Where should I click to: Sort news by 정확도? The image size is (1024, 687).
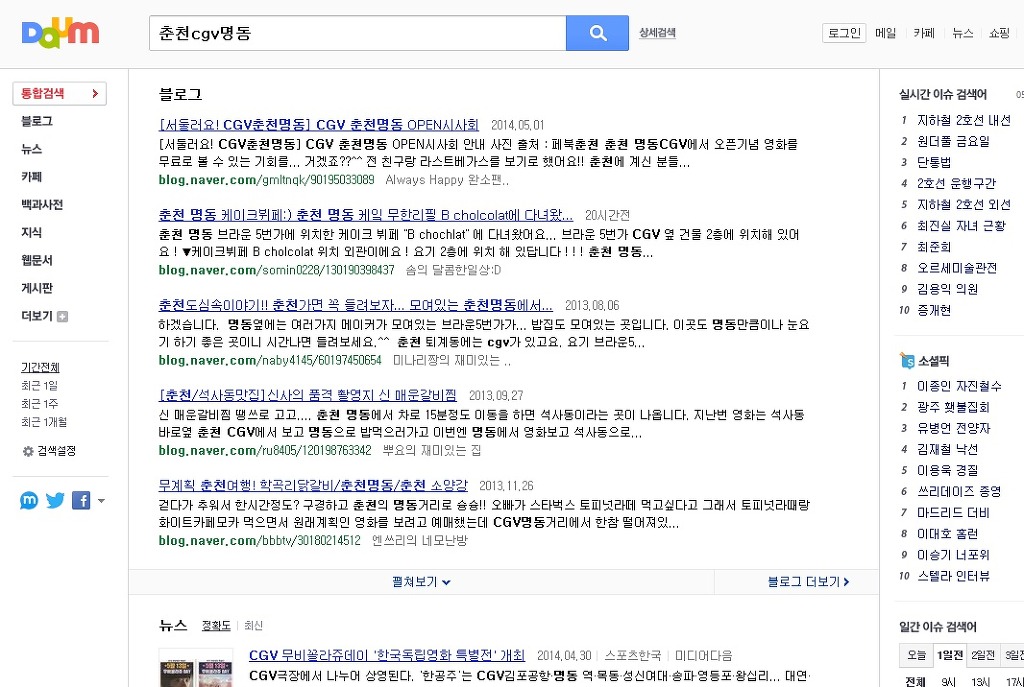(x=216, y=626)
